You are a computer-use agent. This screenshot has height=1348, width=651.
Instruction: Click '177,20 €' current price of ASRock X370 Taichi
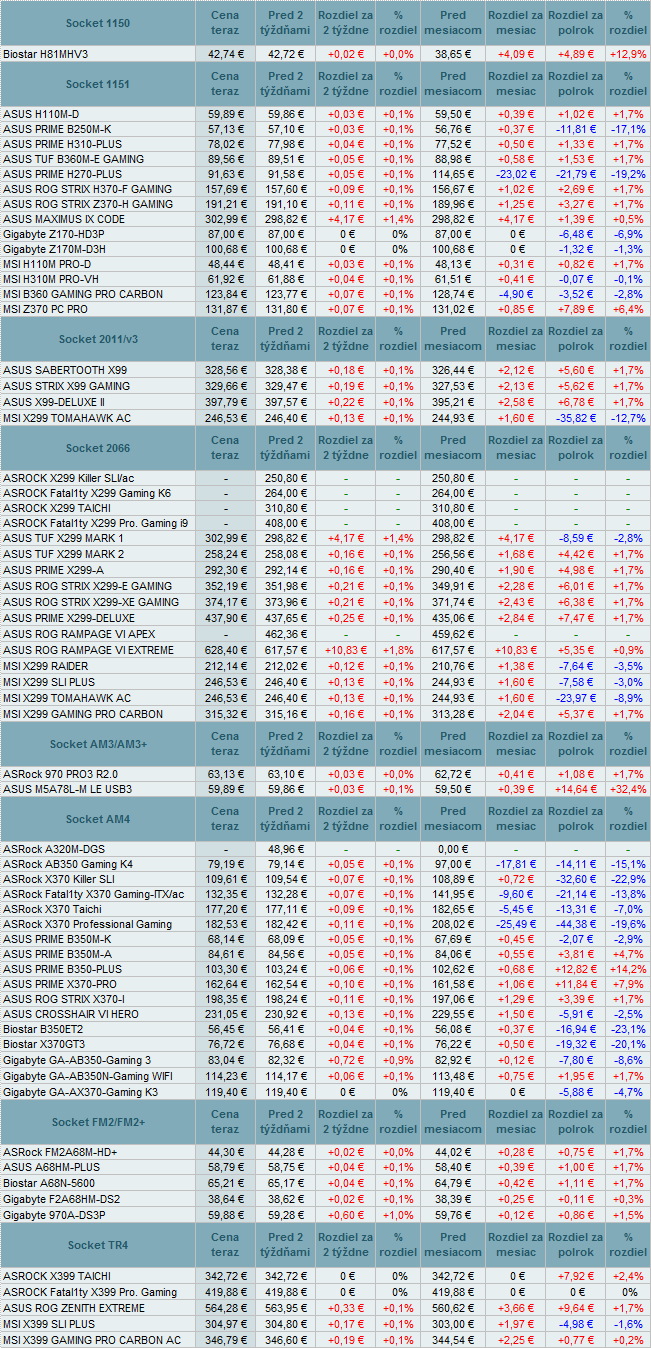[226, 909]
